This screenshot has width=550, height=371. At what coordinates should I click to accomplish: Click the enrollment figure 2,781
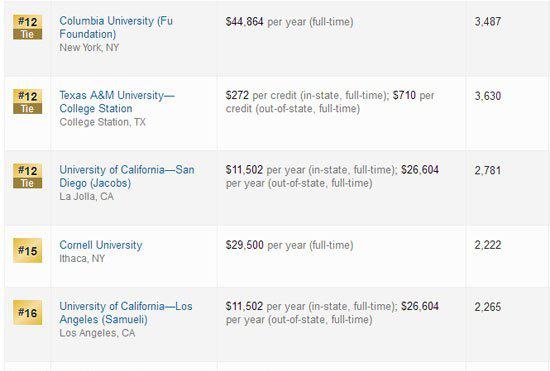point(488,170)
